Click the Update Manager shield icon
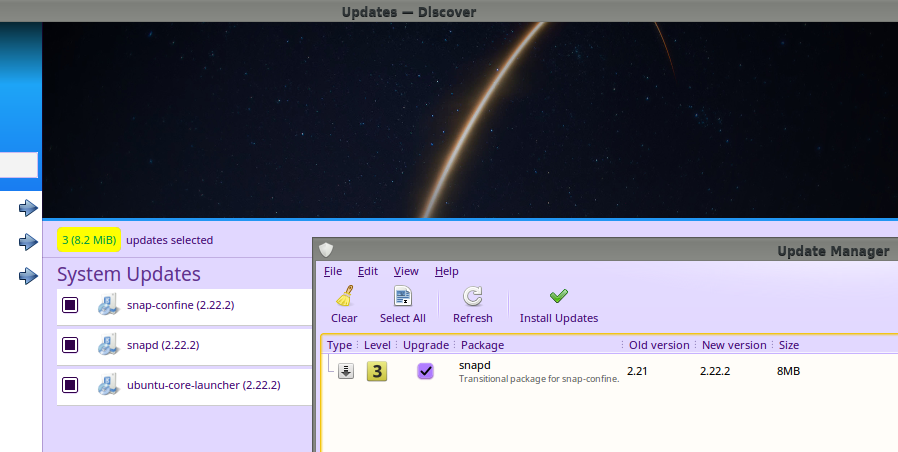The height and width of the screenshot is (452, 898). click(x=326, y=251)
